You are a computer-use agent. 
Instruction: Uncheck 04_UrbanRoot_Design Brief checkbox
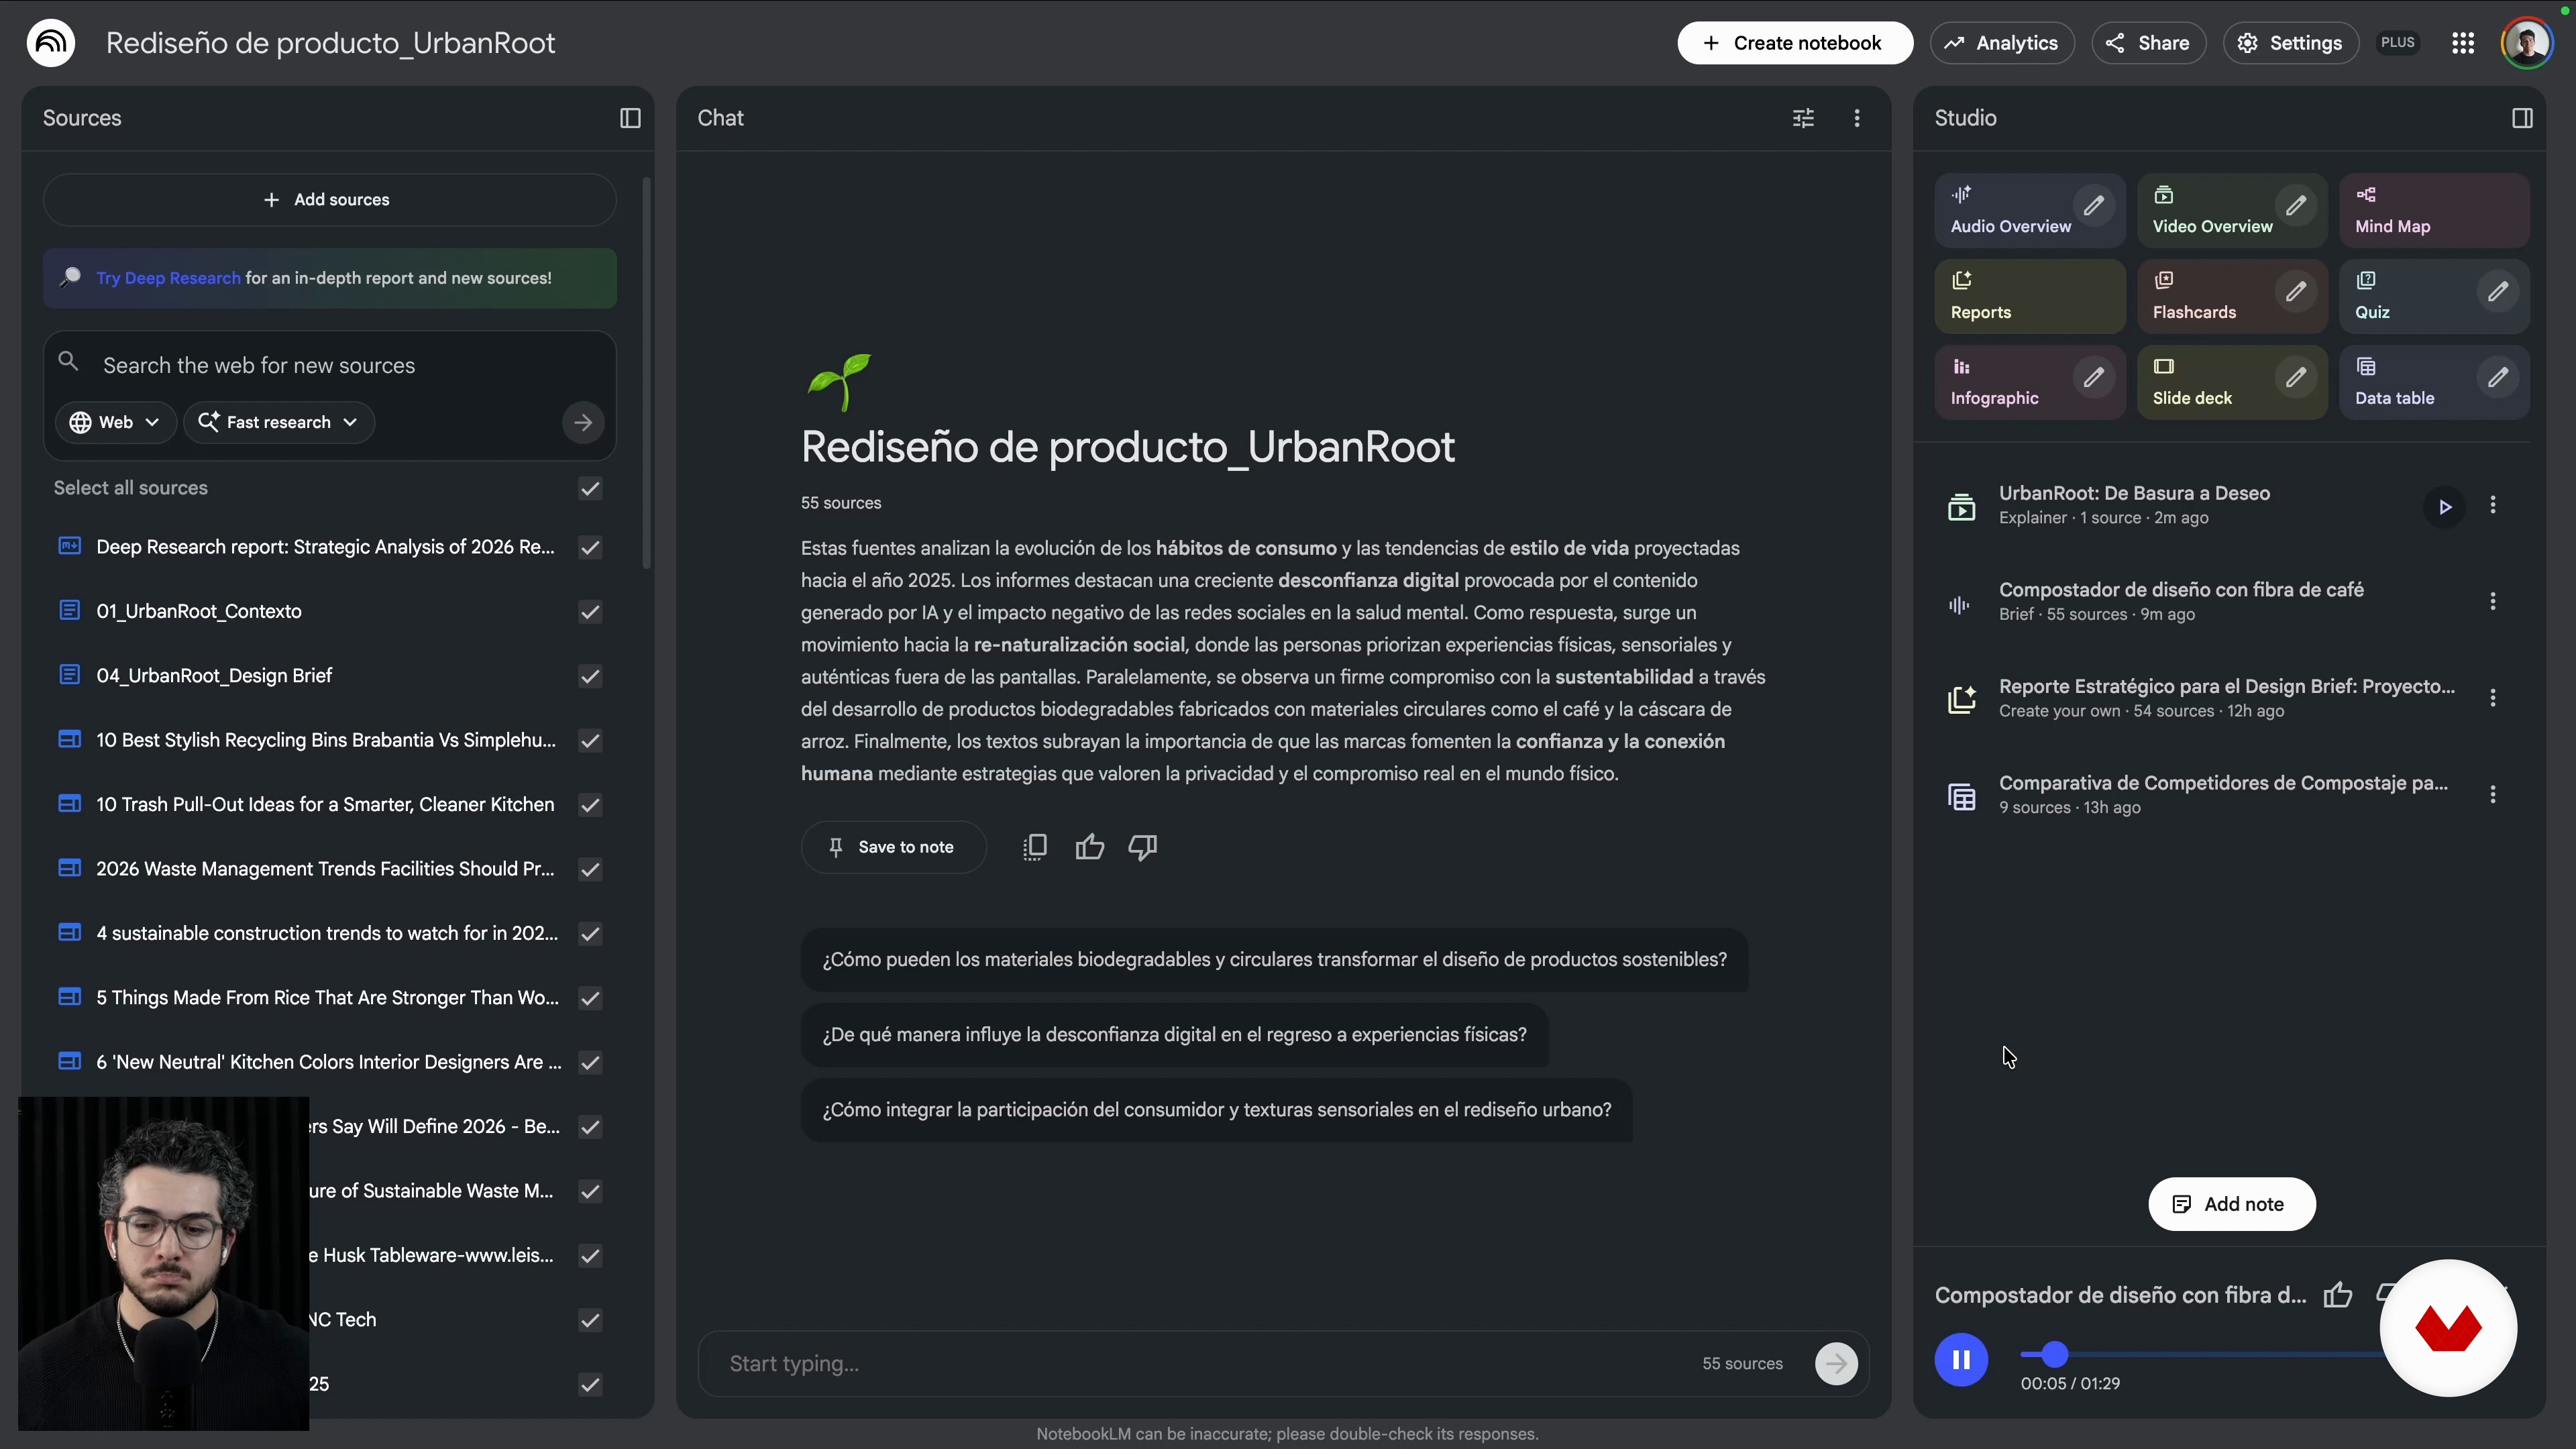(x=590, y=676)
